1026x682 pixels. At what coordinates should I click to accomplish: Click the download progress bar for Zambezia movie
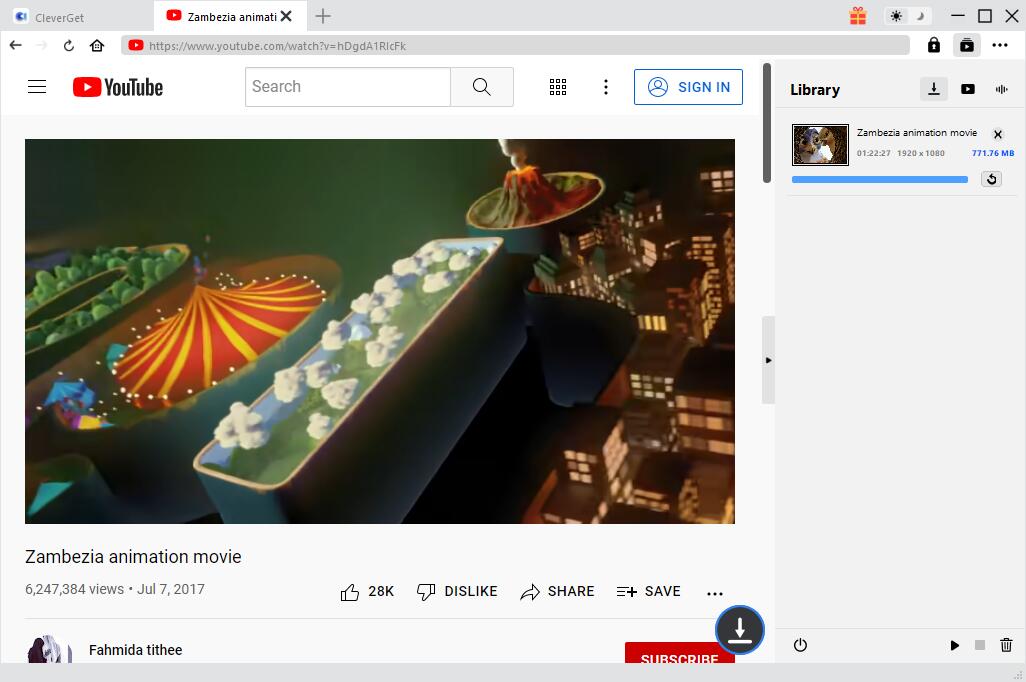click(878, 178)
